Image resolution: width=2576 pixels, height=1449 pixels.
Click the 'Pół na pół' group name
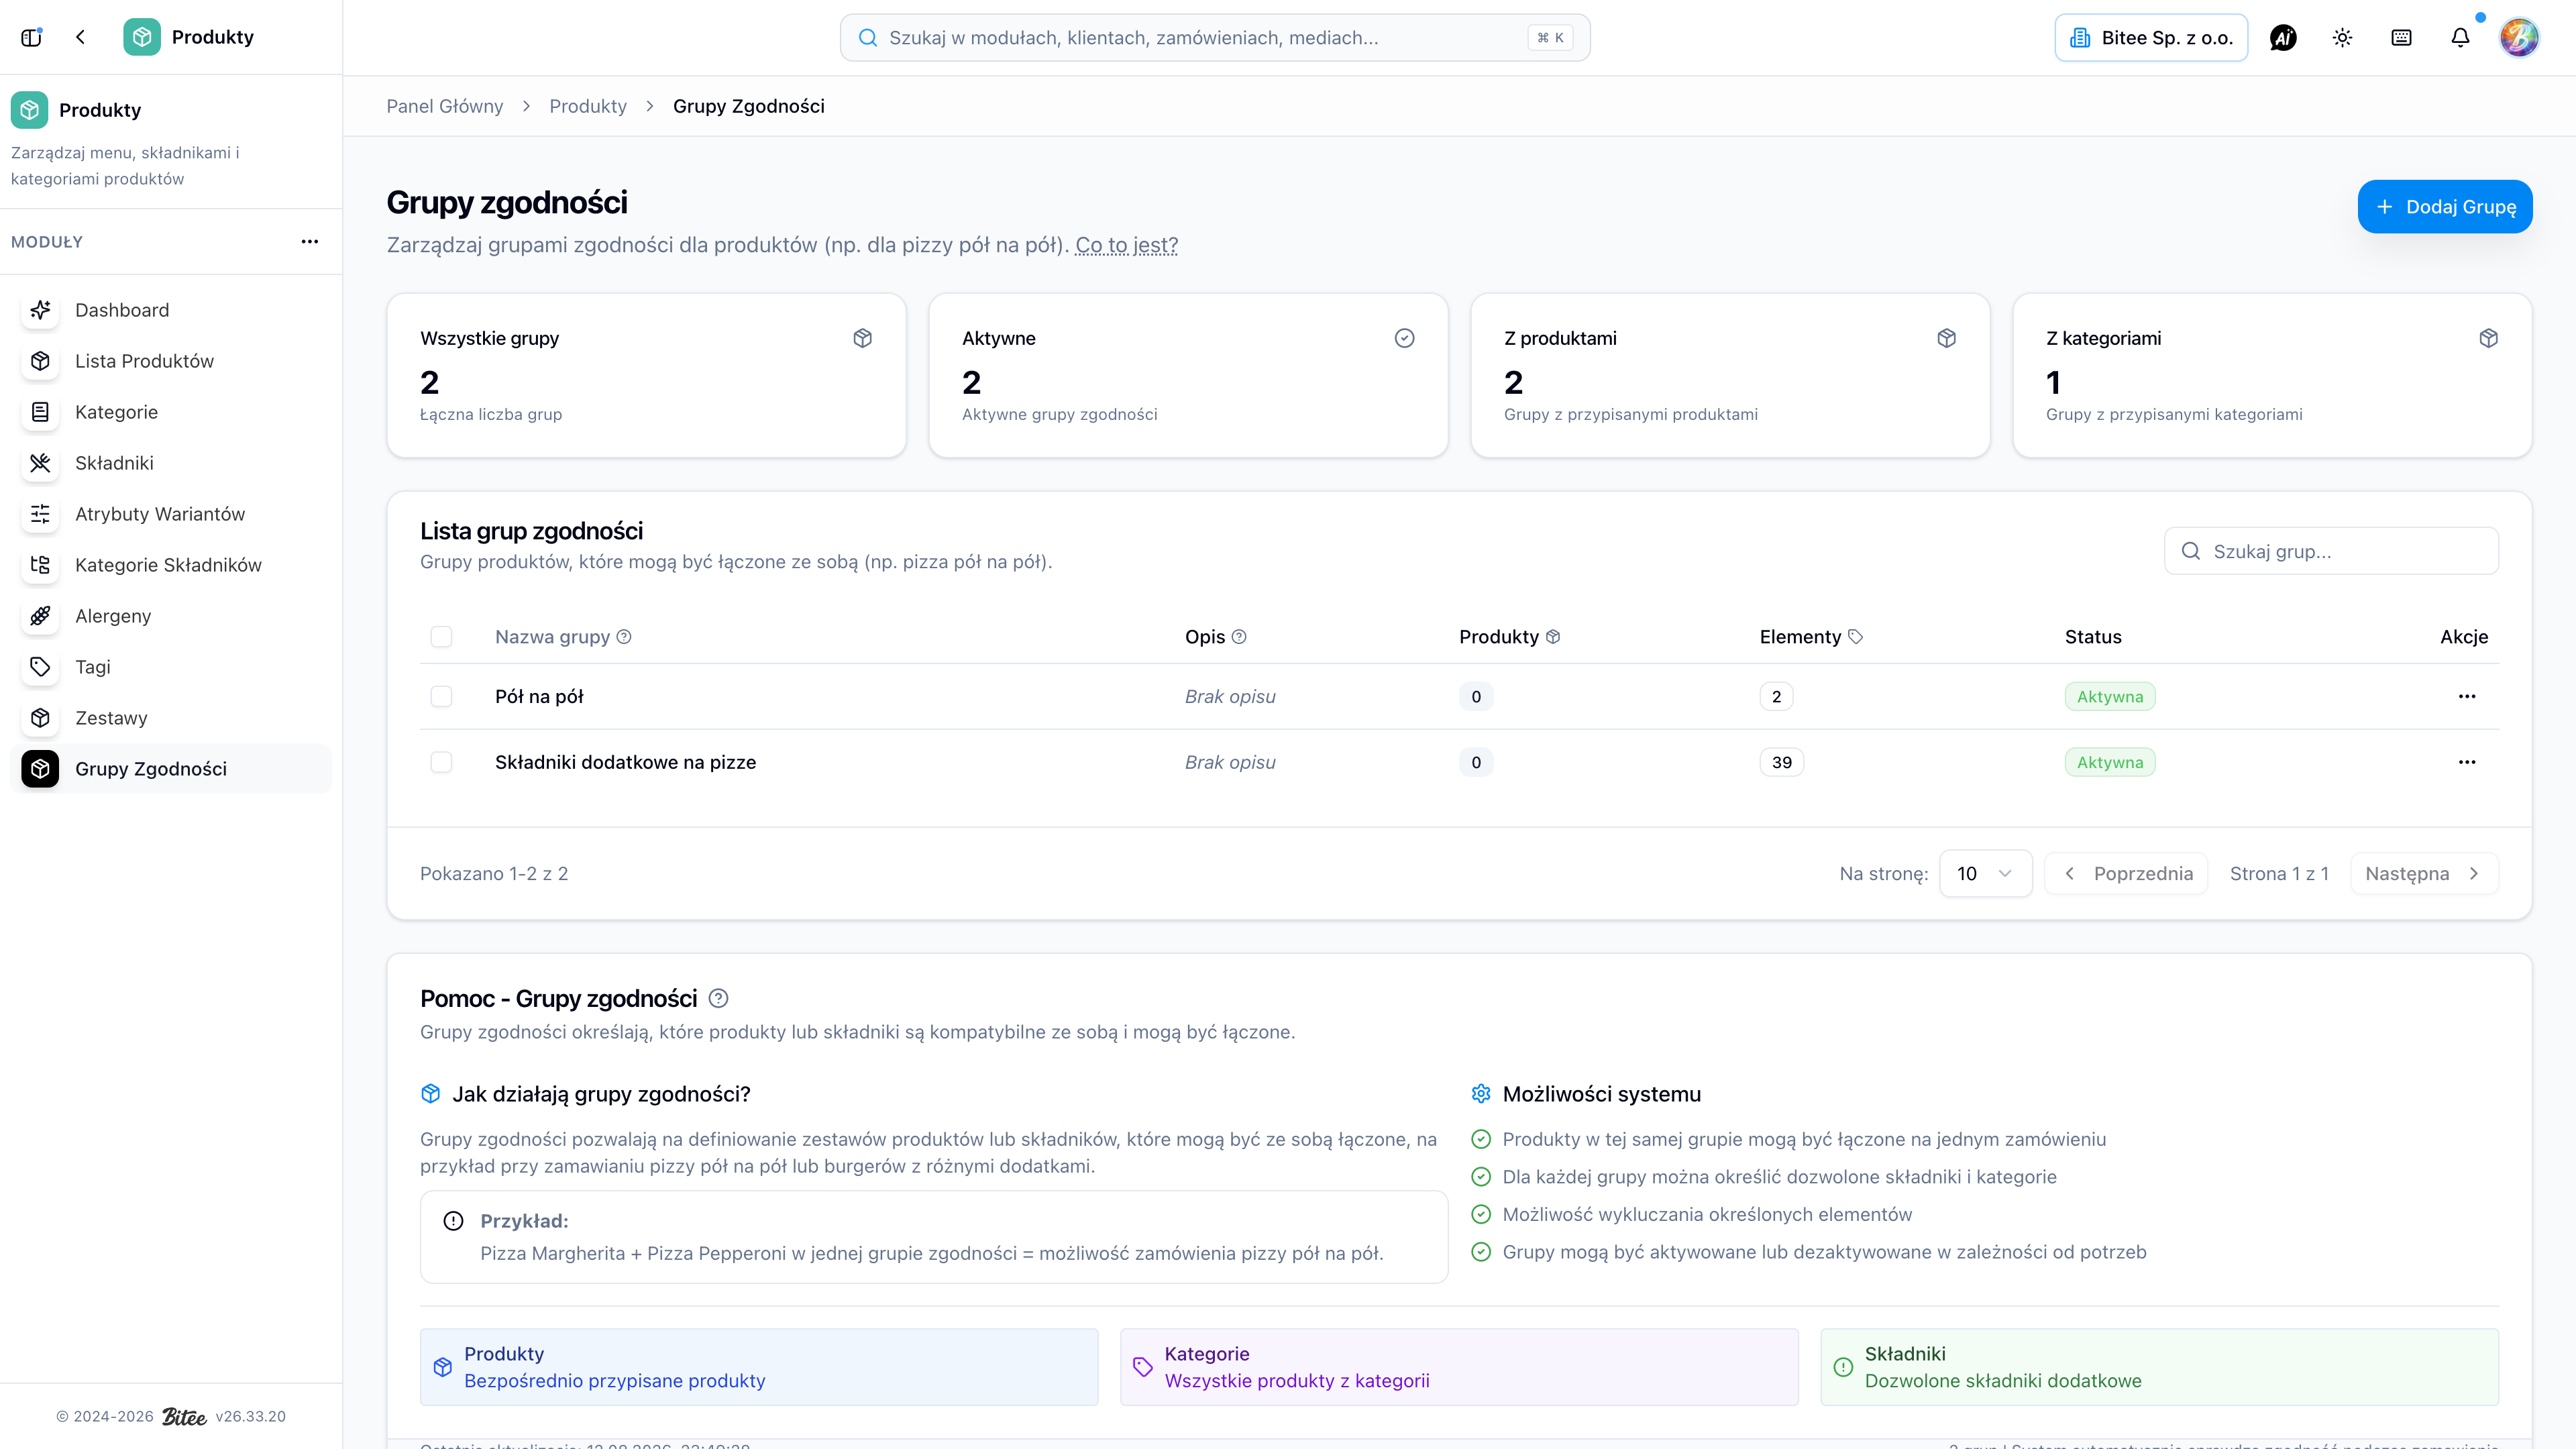(539, 696)
